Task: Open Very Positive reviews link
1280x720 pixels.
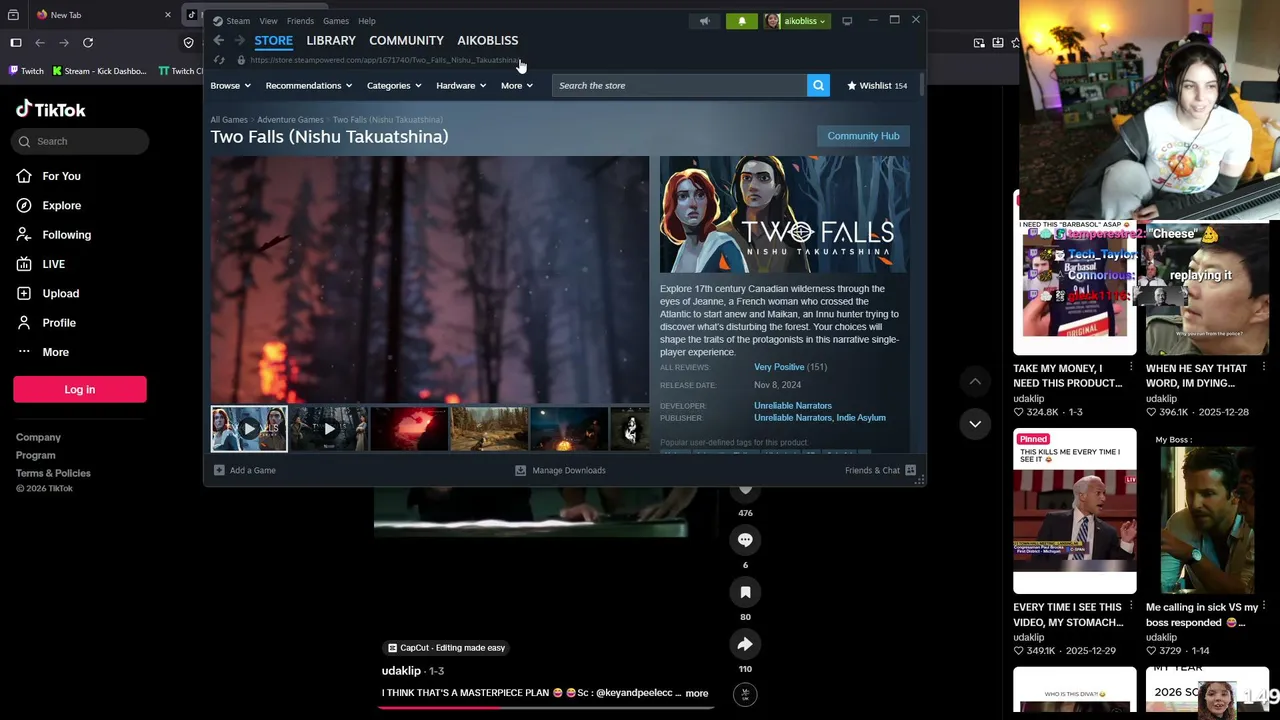Action: (779, 367)
